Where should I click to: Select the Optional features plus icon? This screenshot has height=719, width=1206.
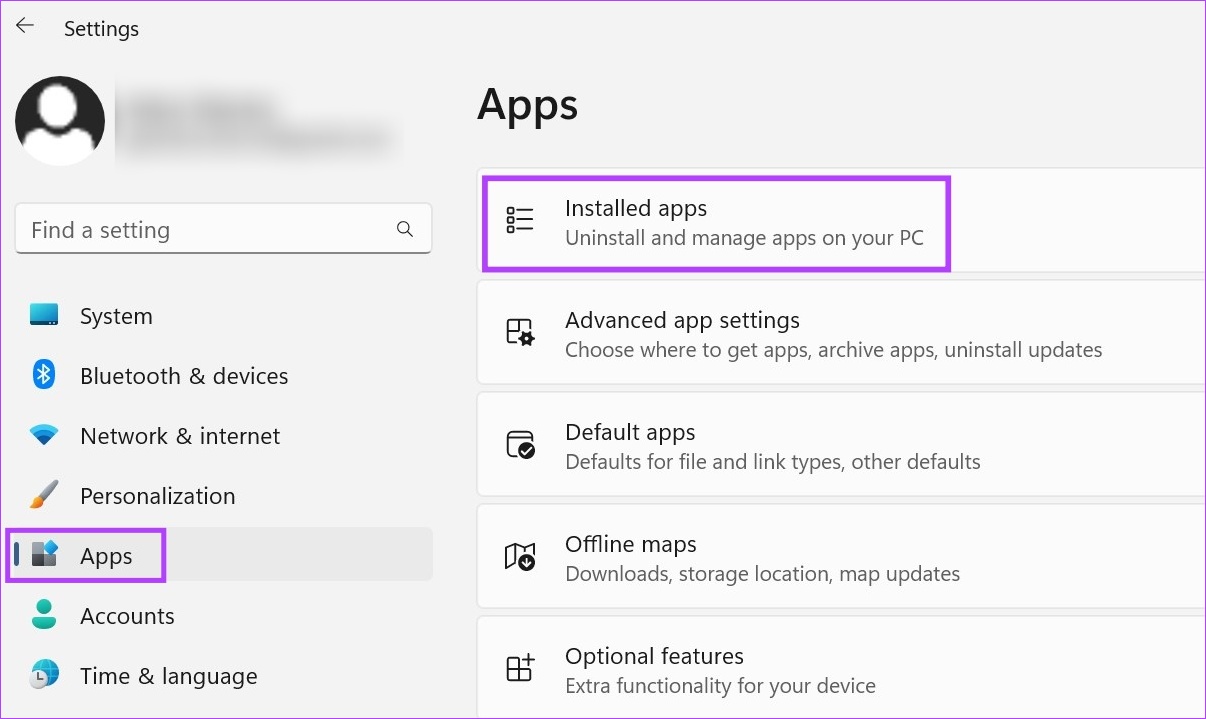tap(520, 667)
